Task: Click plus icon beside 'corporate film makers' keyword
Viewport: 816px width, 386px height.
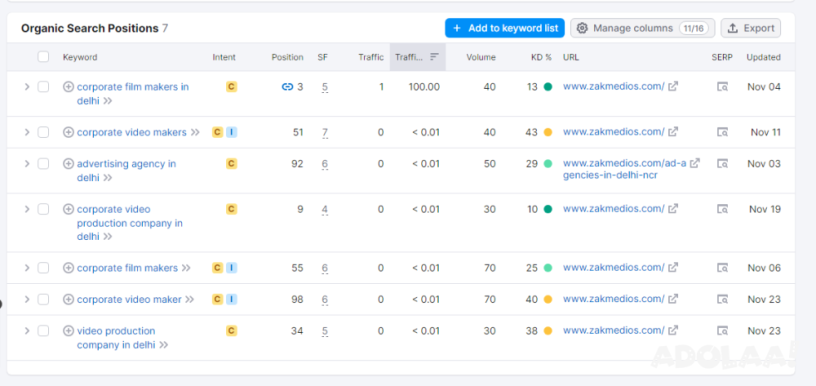Action: coord(68,268)
